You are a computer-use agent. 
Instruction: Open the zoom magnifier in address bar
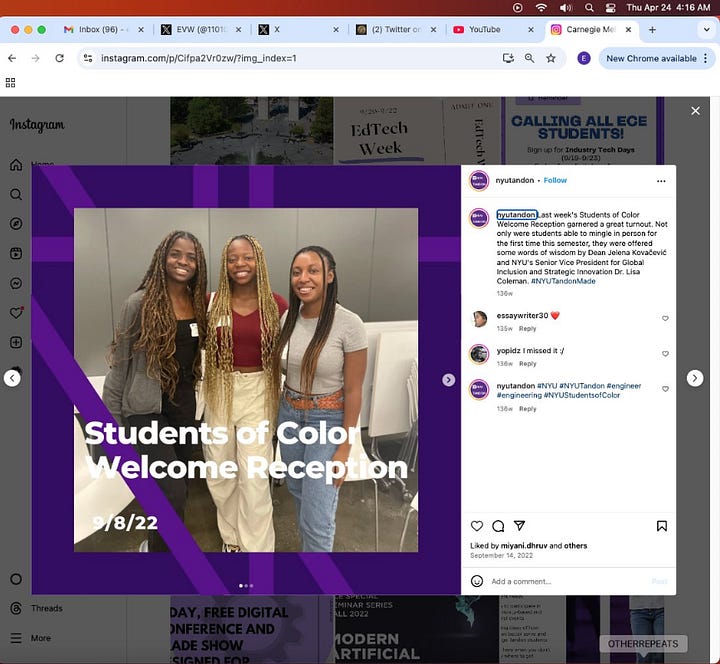point(529,58)
